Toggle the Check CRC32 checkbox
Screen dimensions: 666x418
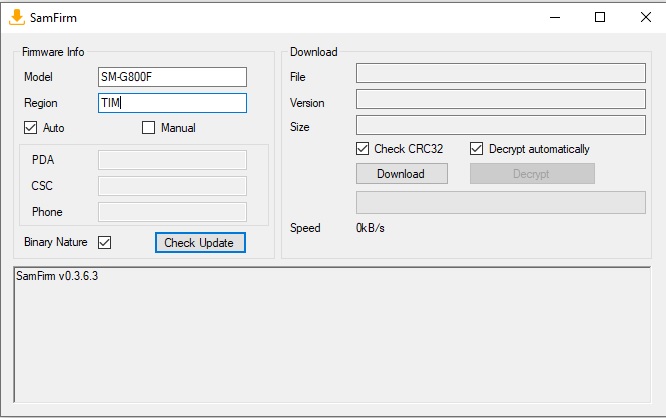pos(362,149)
